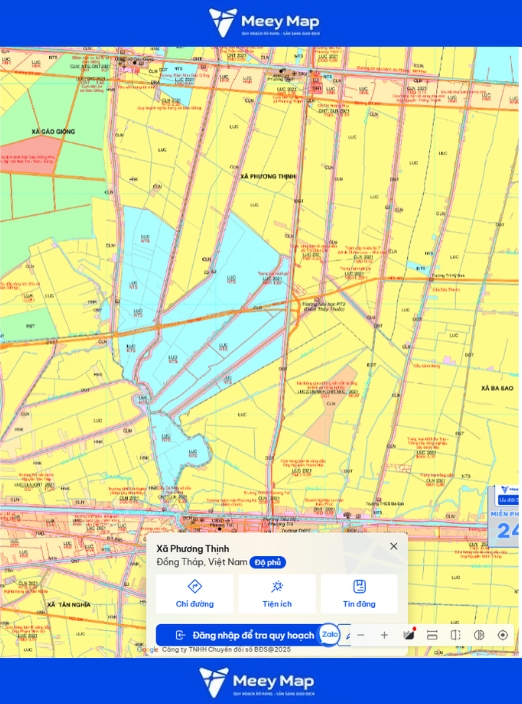The image size is (522, 704).
Task: Open Tiện ích utilities
Action: pyautogui.click(x=277, y=594)
